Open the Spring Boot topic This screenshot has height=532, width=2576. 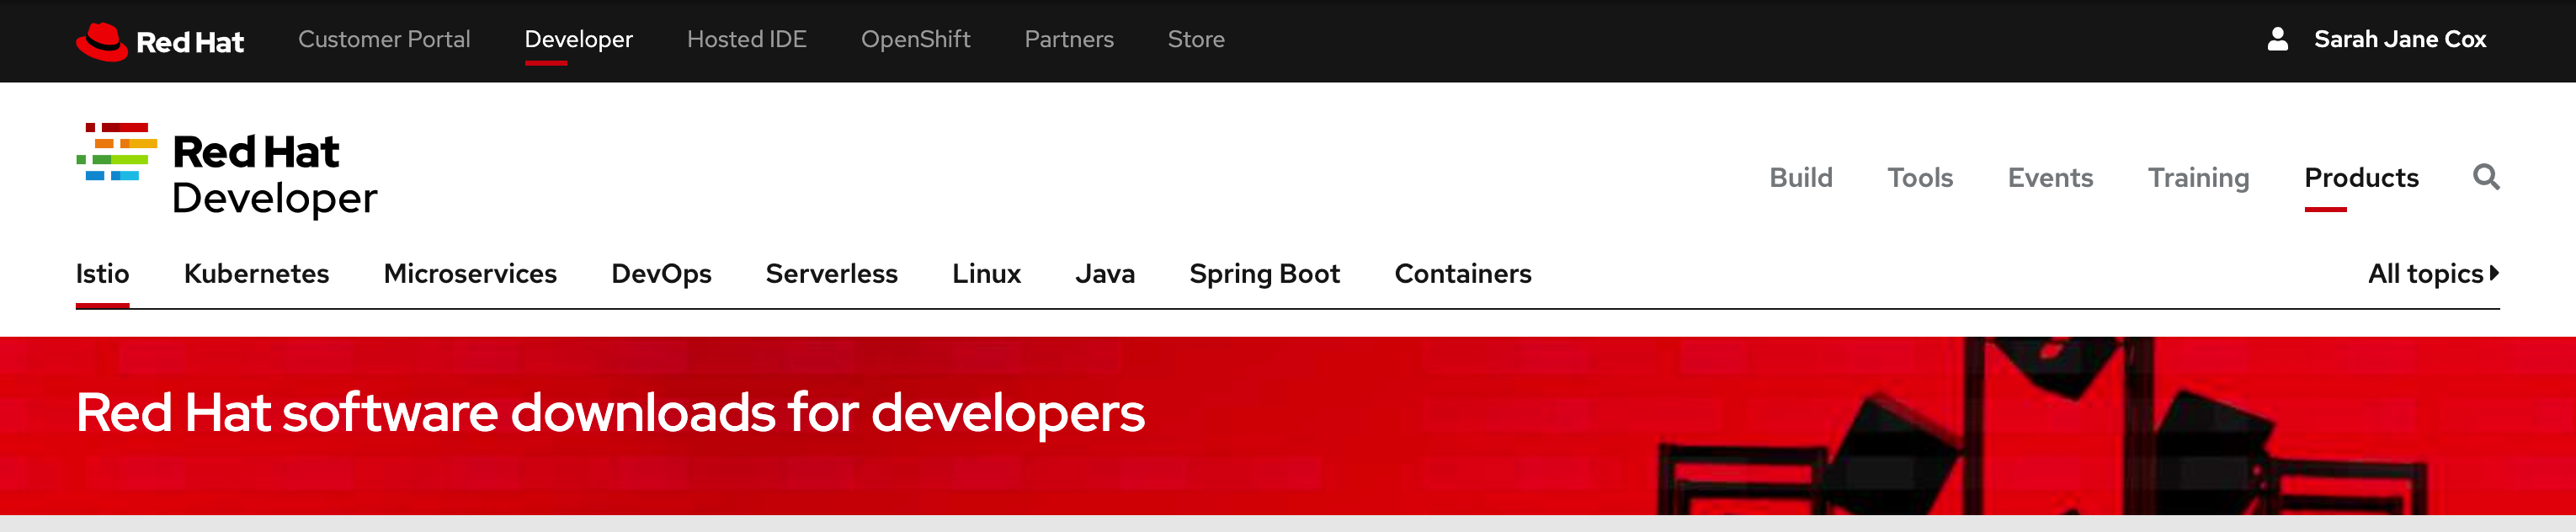point(1264,273)
